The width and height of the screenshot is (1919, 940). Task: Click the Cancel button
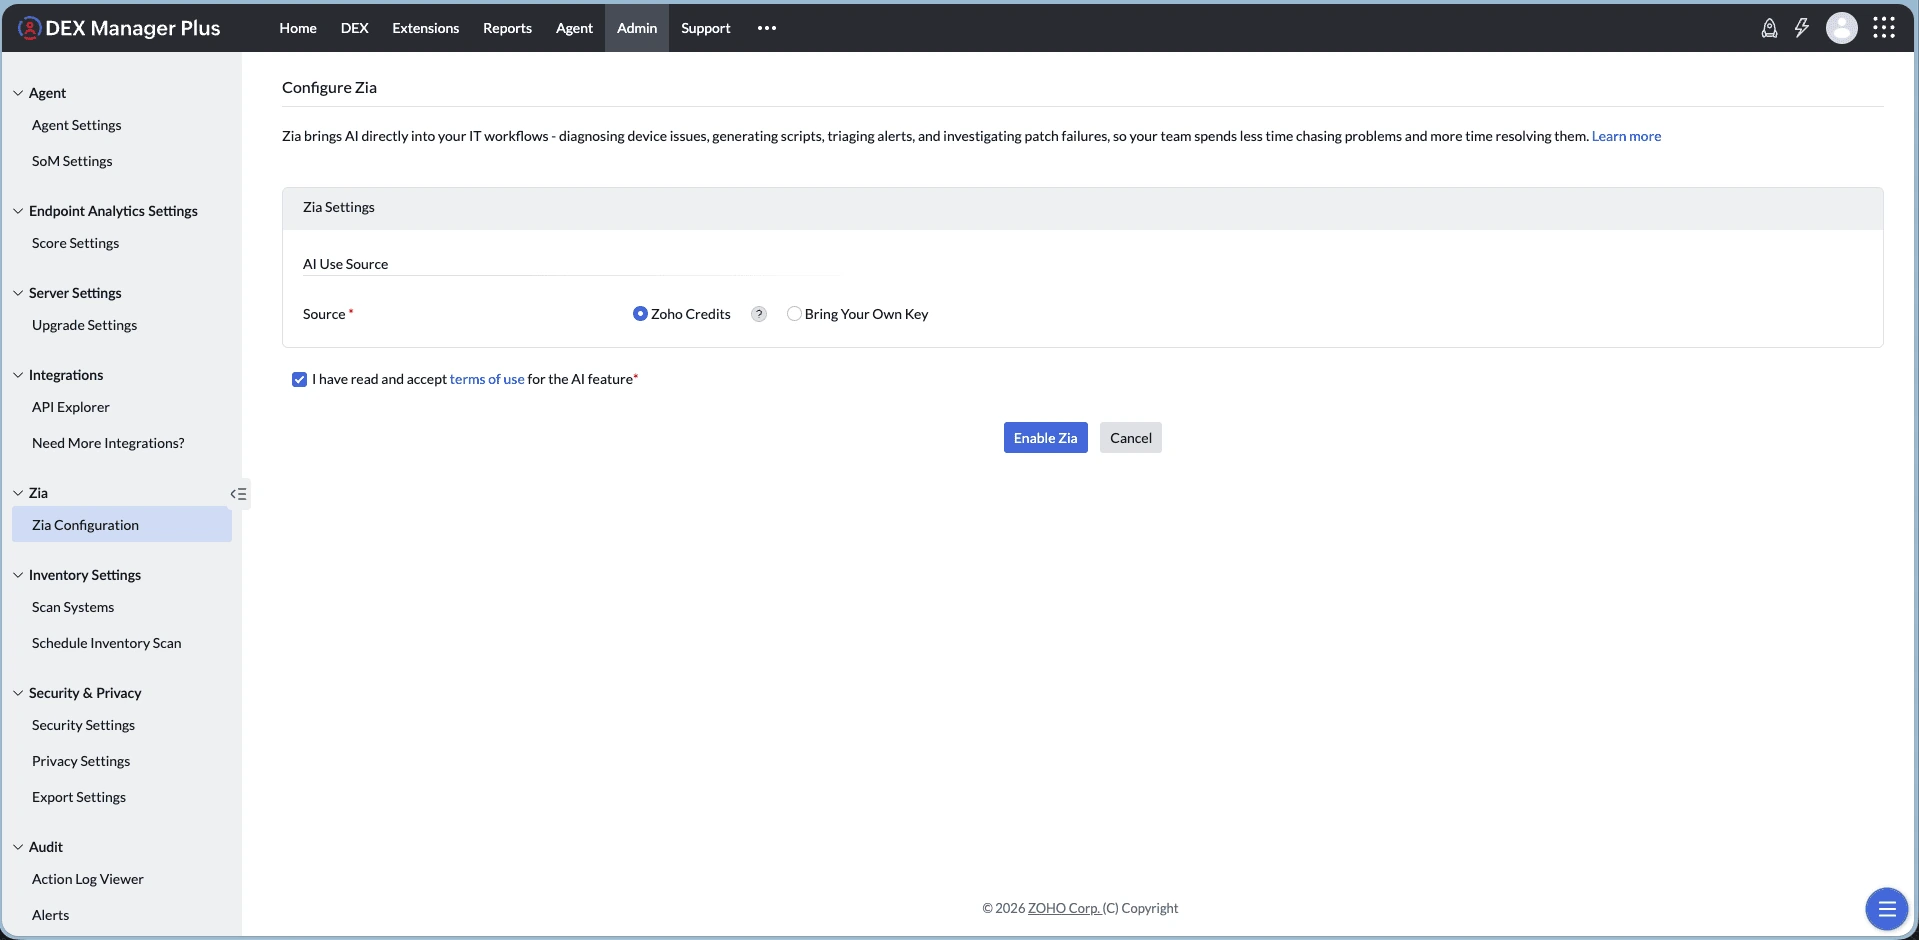(1131, 438)
